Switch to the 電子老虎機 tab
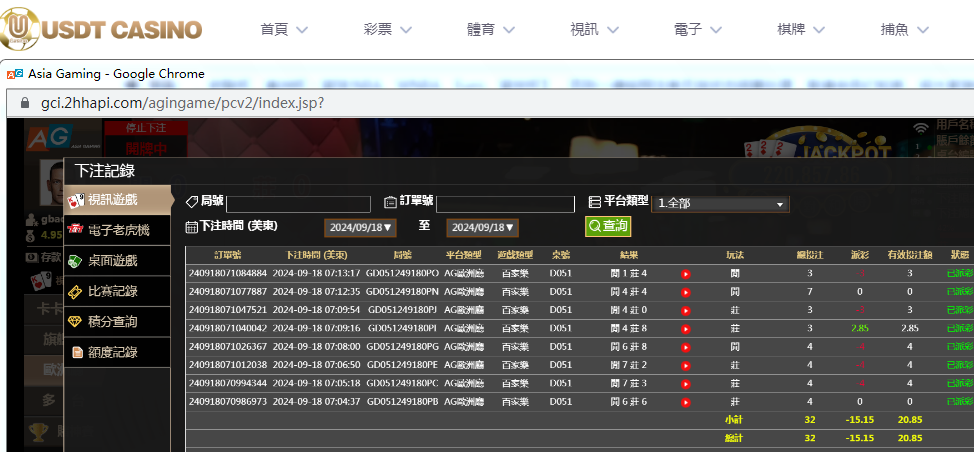 point(118,230)
